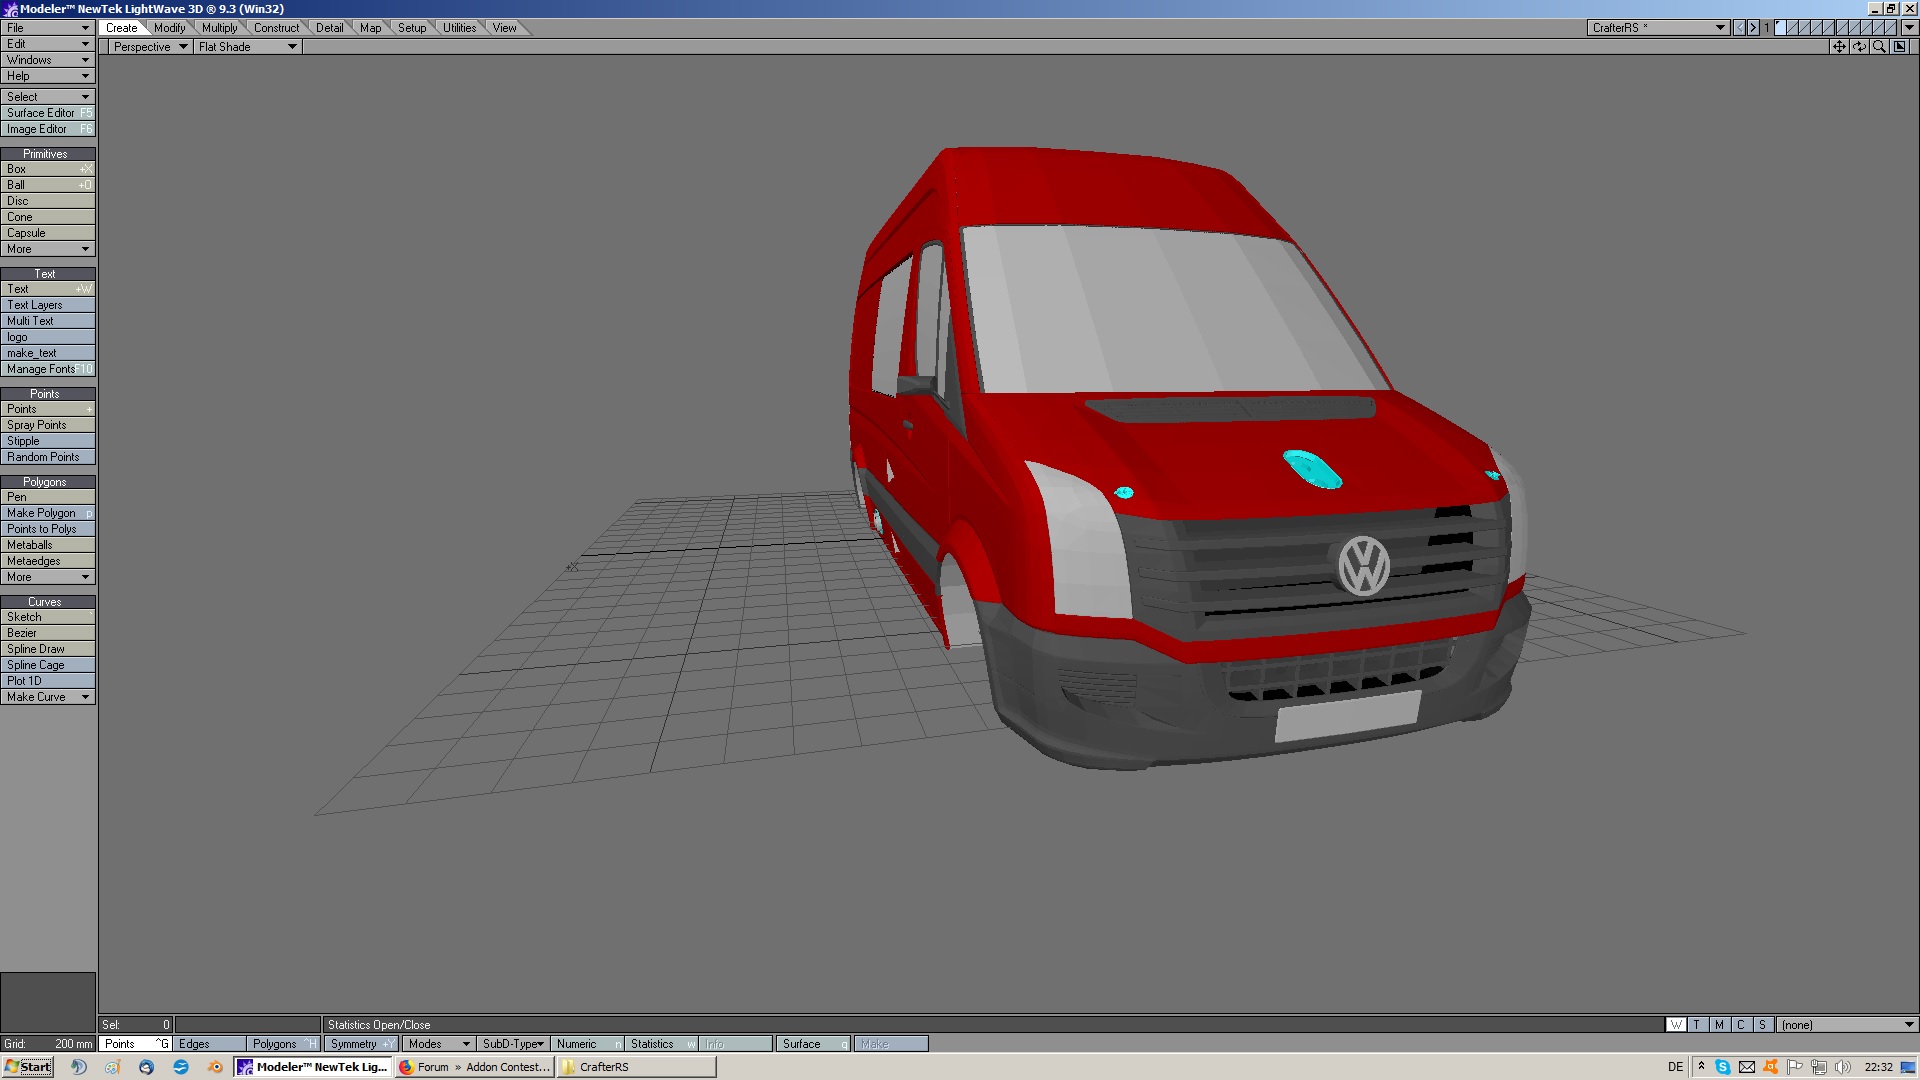Switch to the Detail tab
1920x1080 pixels.
[x=329, y=28]
